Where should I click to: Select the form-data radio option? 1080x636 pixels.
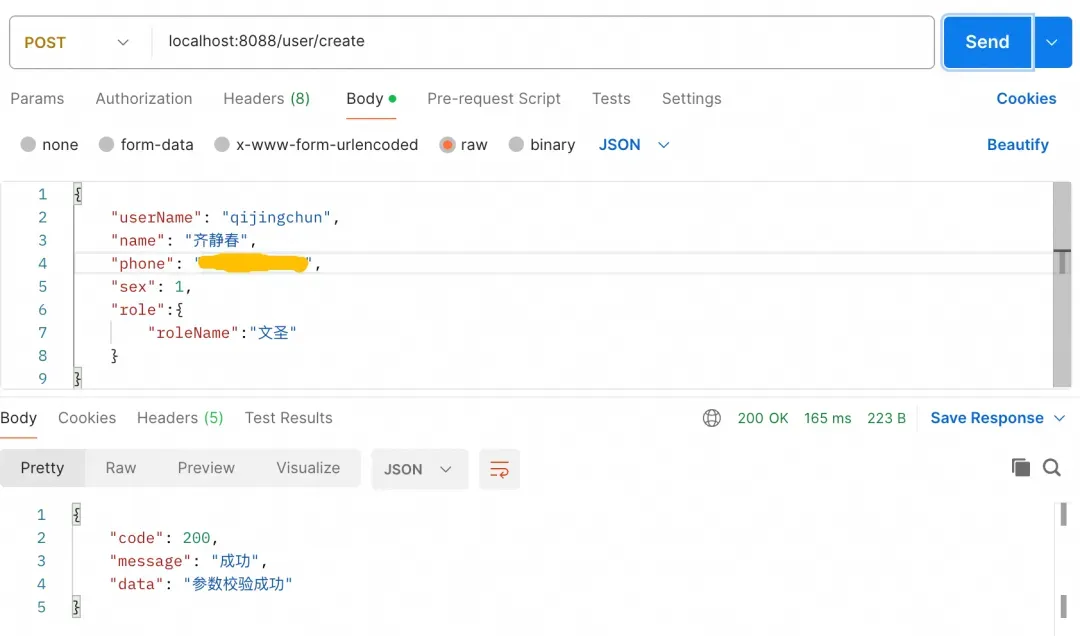(106, 145)
